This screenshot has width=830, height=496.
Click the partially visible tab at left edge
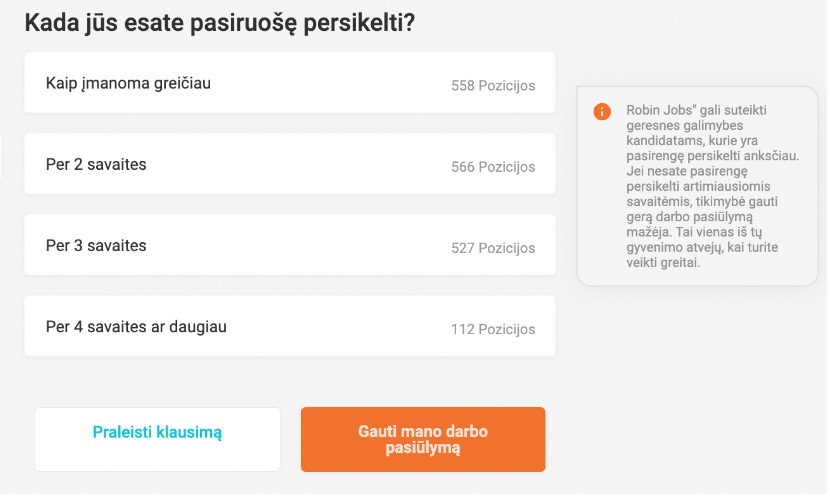[1, 157]
